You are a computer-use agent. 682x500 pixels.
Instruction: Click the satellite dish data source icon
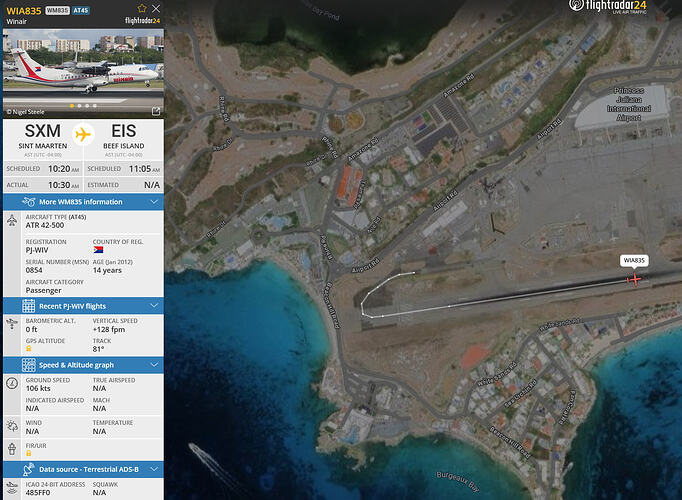coord(29,470)
